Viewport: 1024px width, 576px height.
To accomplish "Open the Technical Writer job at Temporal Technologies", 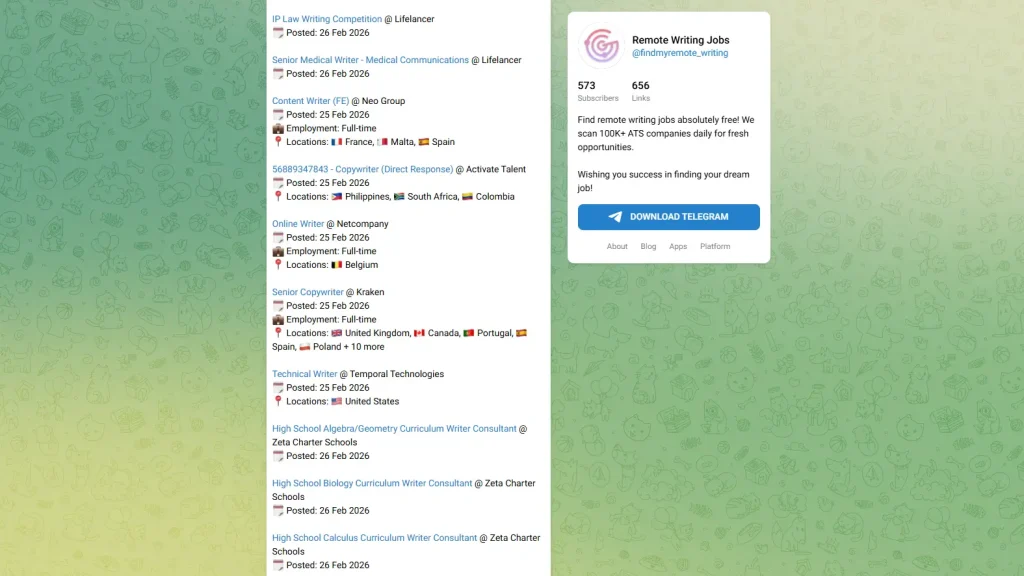I will pos(305,374).
